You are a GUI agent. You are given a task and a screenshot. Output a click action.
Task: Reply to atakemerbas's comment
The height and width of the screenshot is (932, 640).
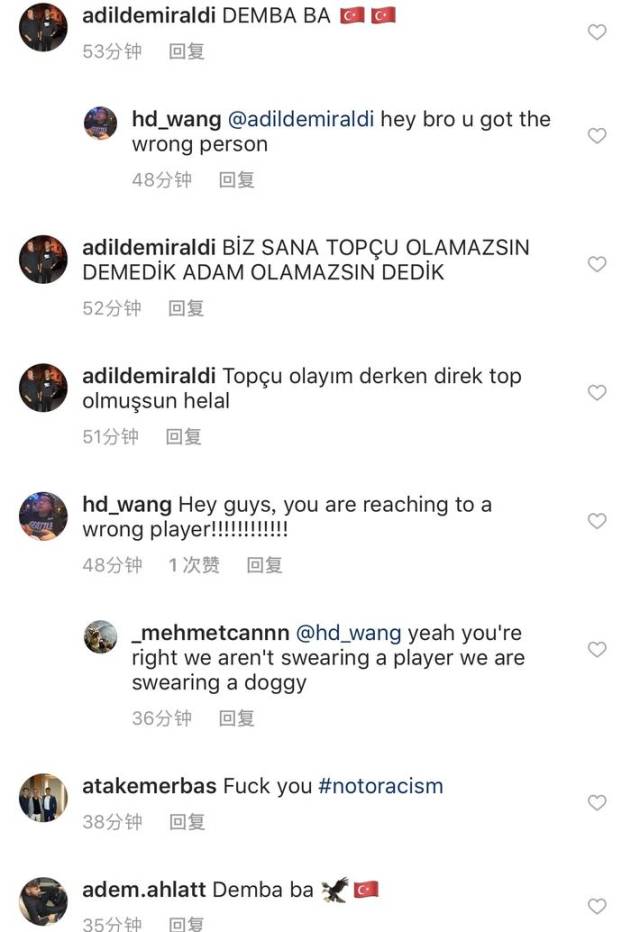(x=187, y=822)
